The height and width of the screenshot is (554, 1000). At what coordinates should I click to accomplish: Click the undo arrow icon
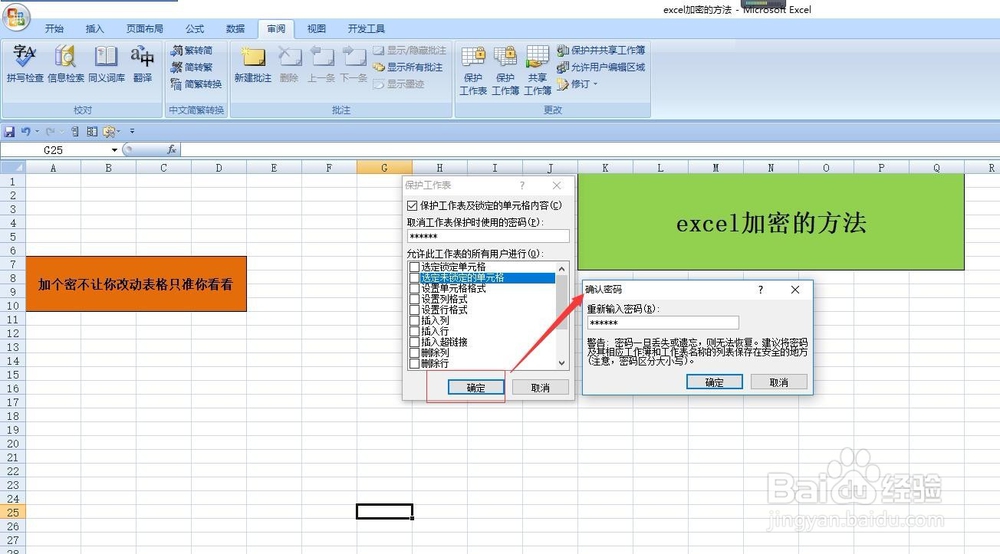coord(26,131)
